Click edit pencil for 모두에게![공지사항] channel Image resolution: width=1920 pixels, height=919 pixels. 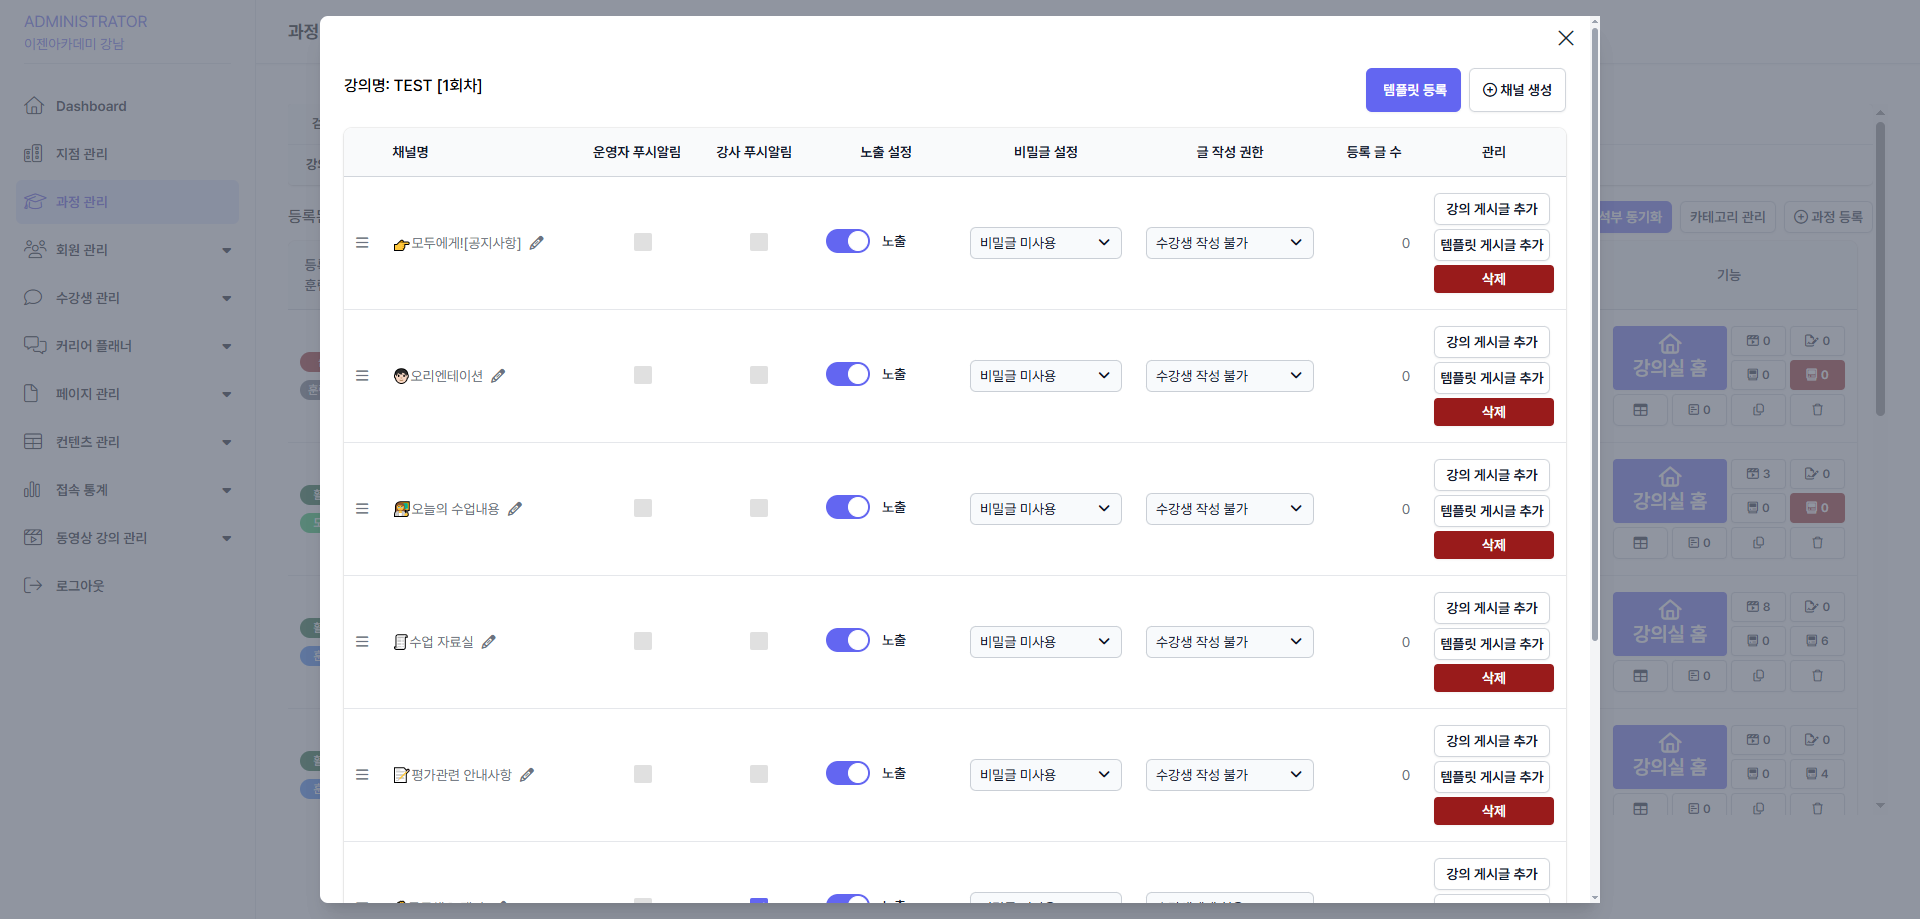pos(537,243)
